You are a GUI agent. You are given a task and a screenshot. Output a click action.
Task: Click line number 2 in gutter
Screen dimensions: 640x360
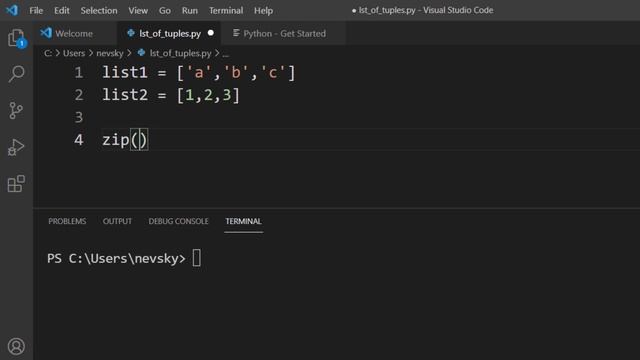pos(78,95)
